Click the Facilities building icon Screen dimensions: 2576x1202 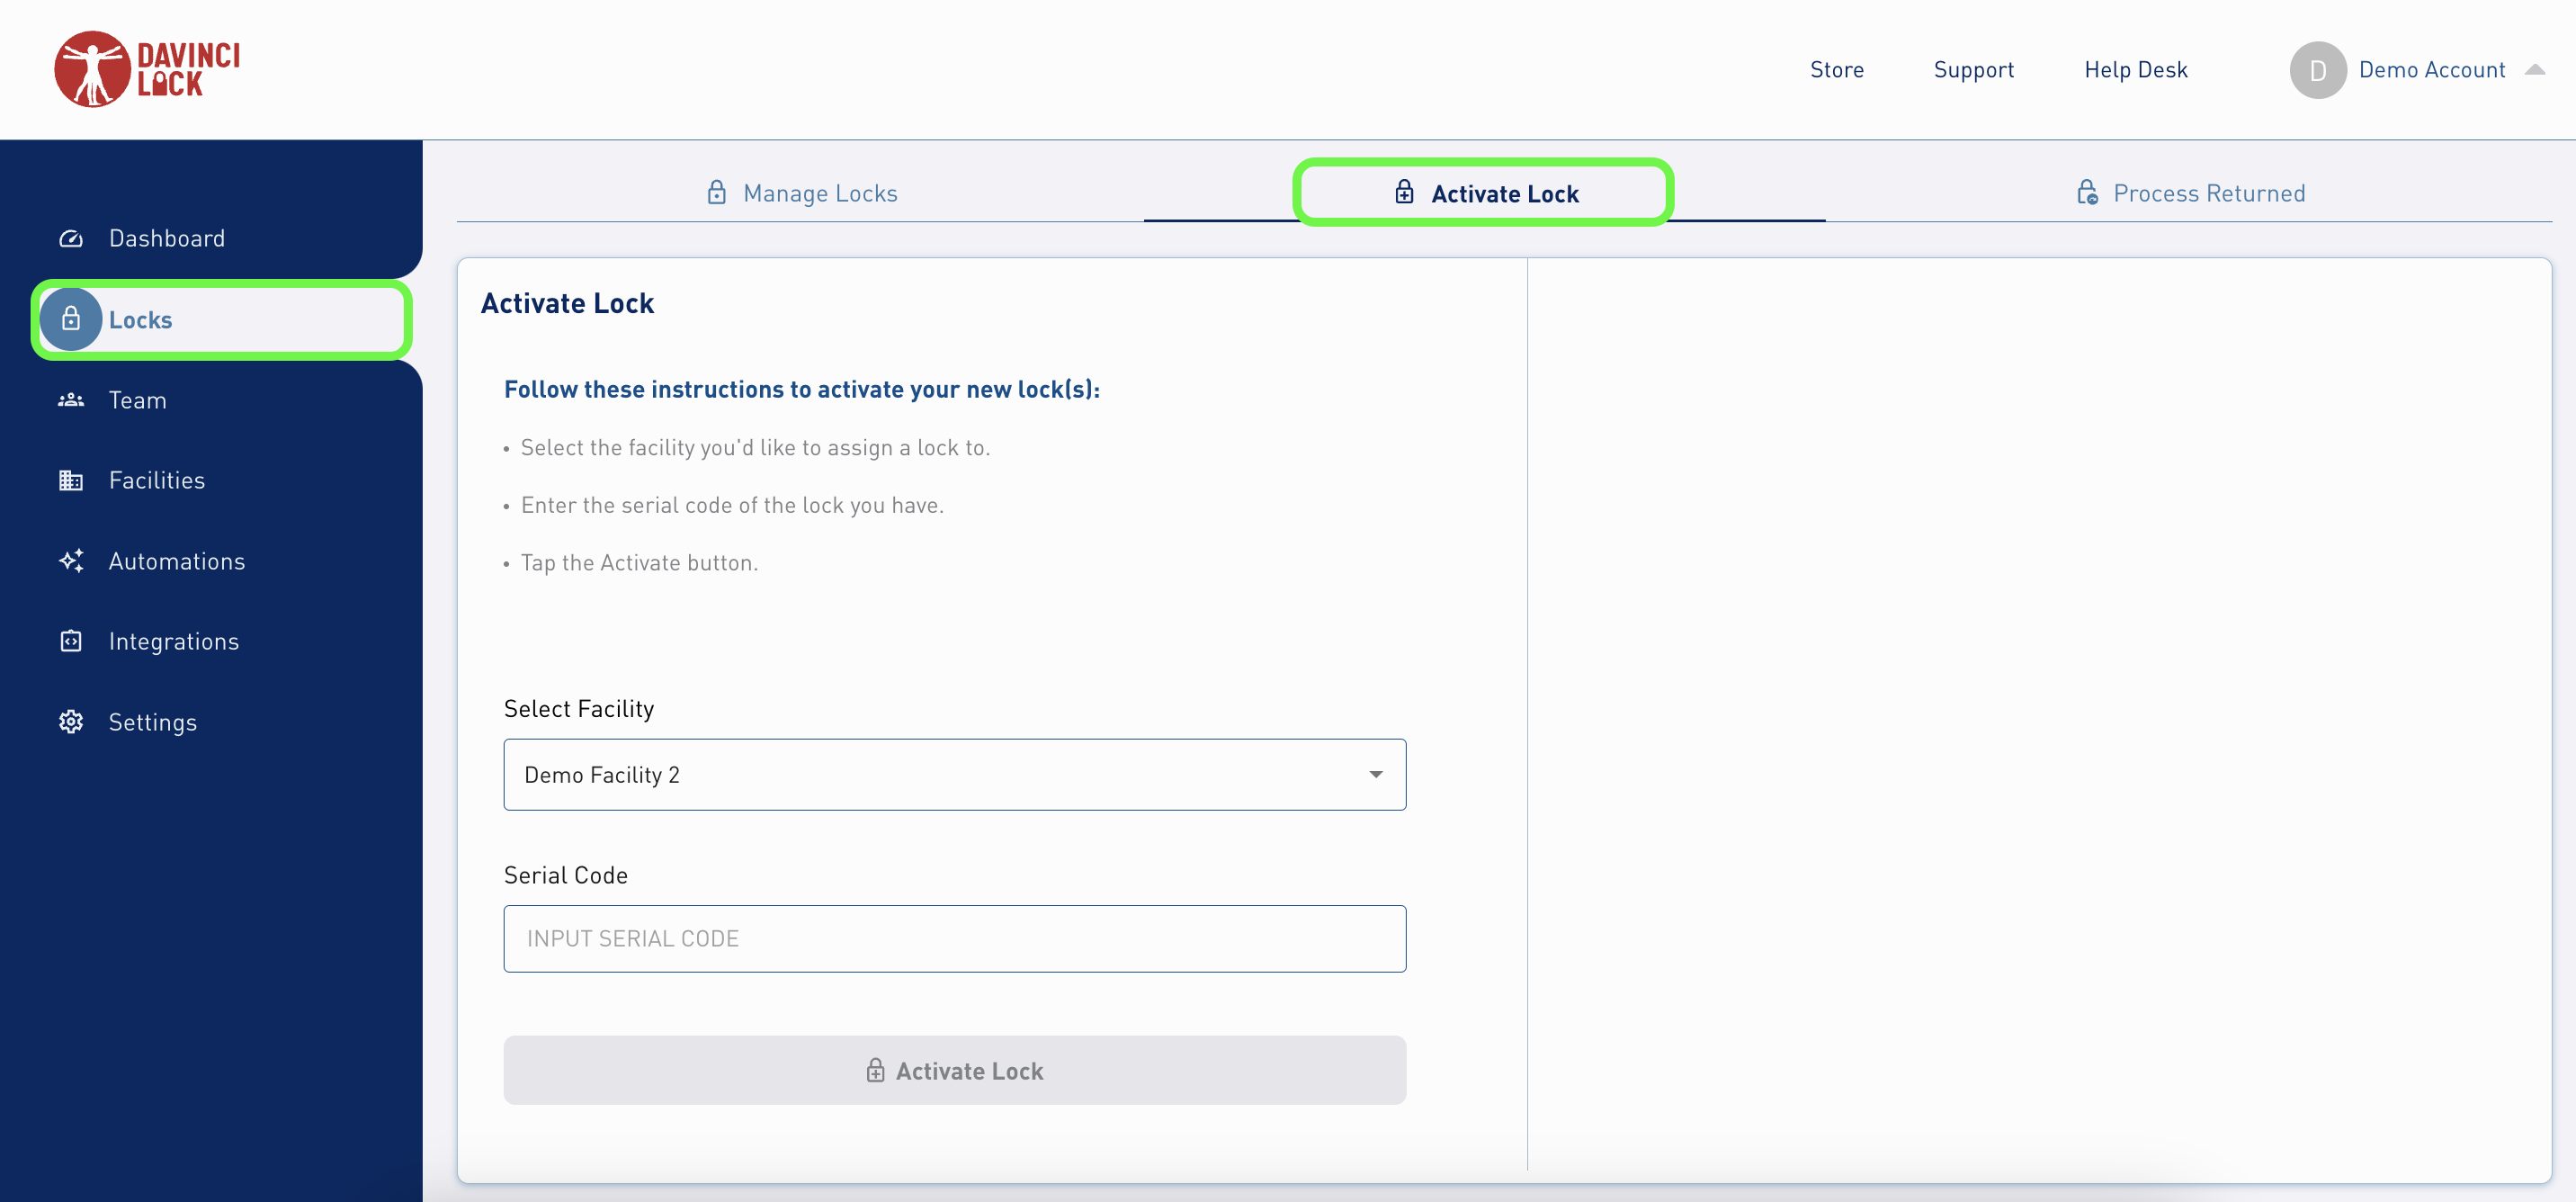[71, 480]
